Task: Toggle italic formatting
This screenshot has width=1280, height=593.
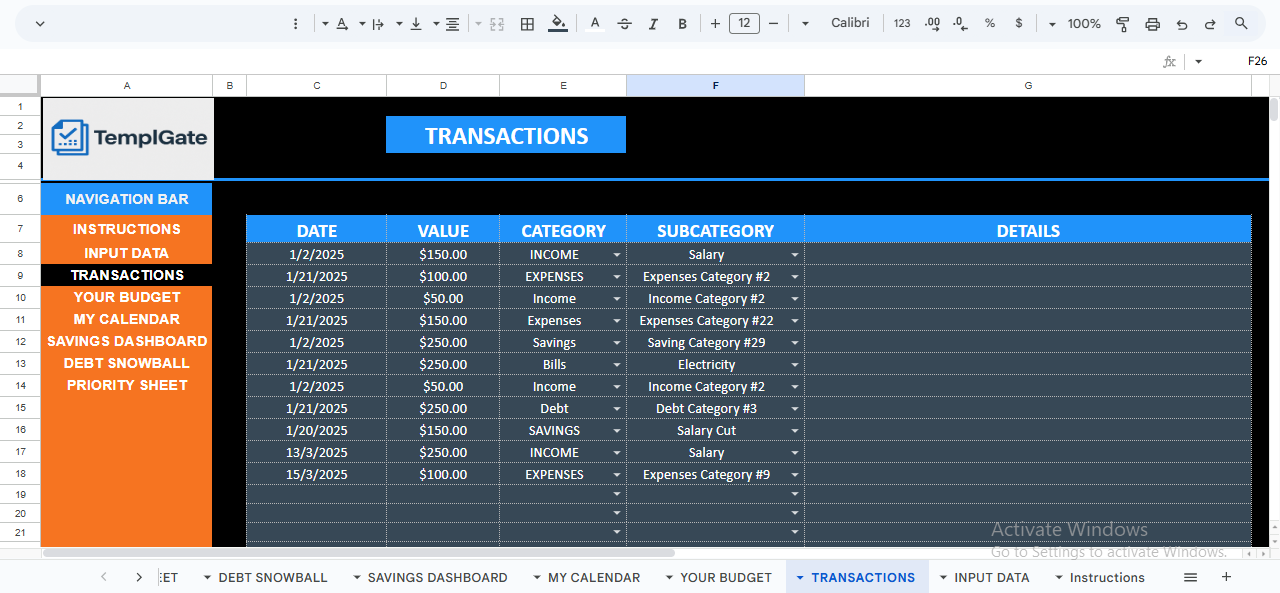Action: (654, 23)
